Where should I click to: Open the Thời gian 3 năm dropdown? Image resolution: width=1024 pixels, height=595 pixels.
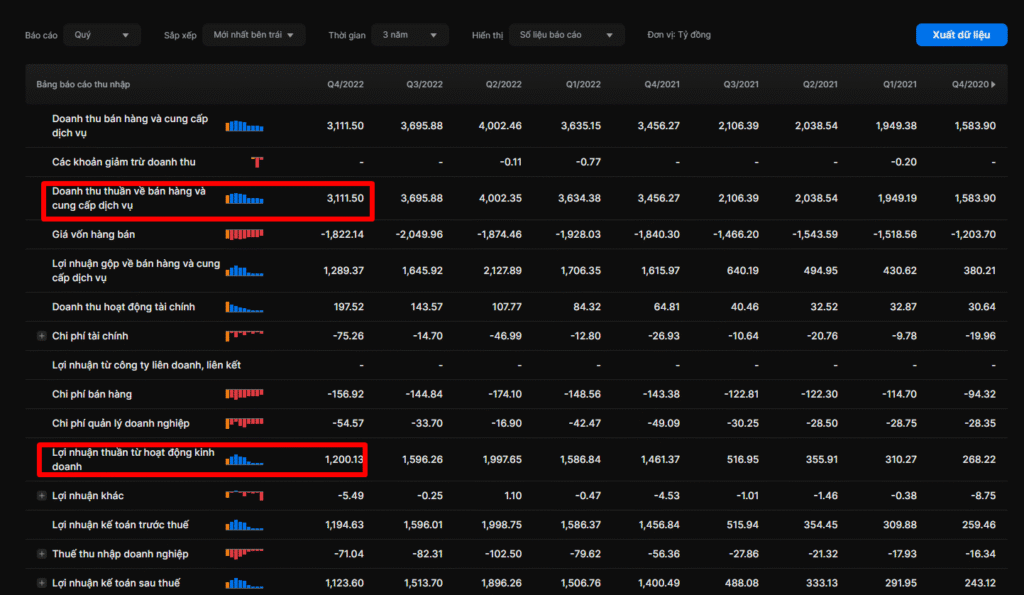pos(409,35)
